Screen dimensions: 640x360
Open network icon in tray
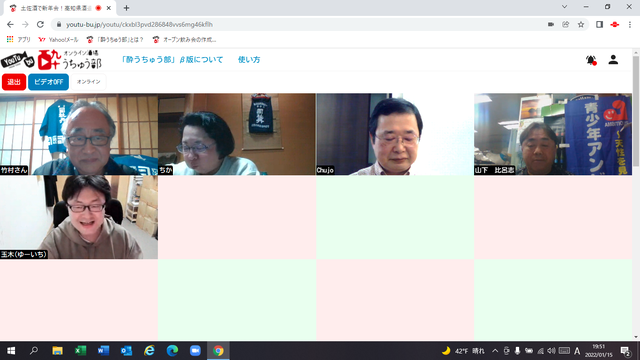pyautogui.click(x=540, y=351)
